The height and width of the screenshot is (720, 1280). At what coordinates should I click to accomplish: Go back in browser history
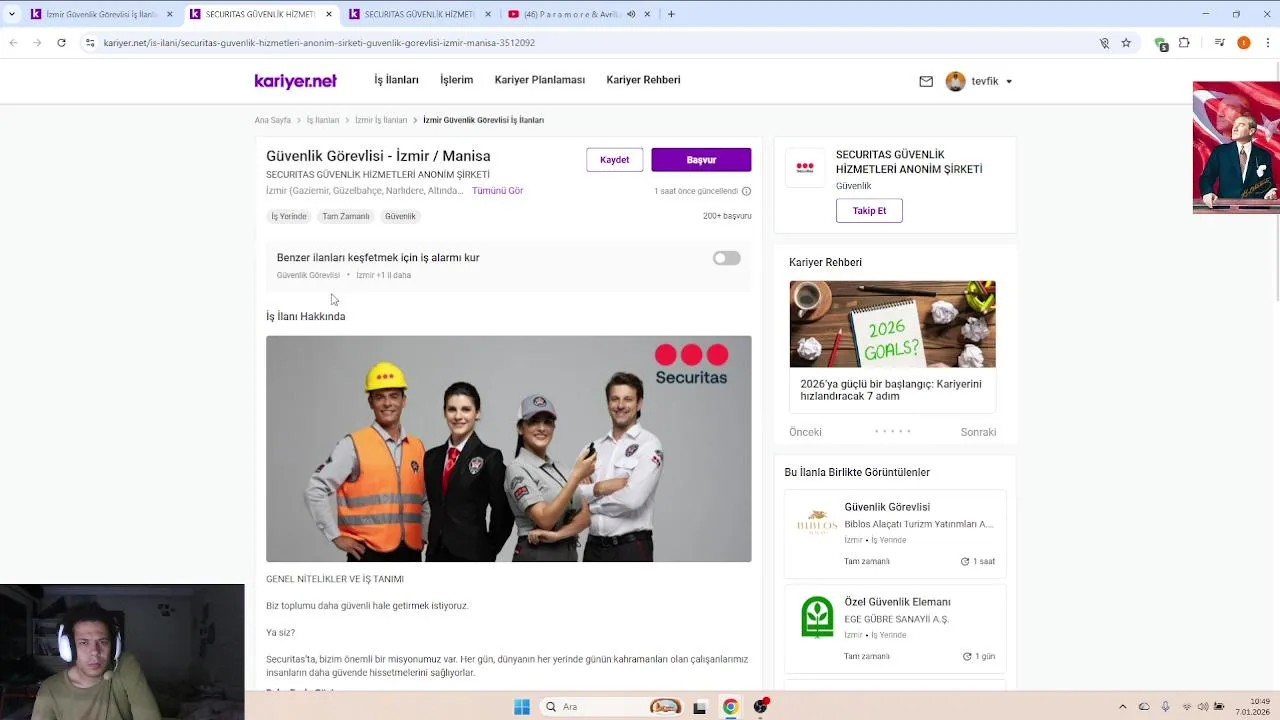coord(13,43)
